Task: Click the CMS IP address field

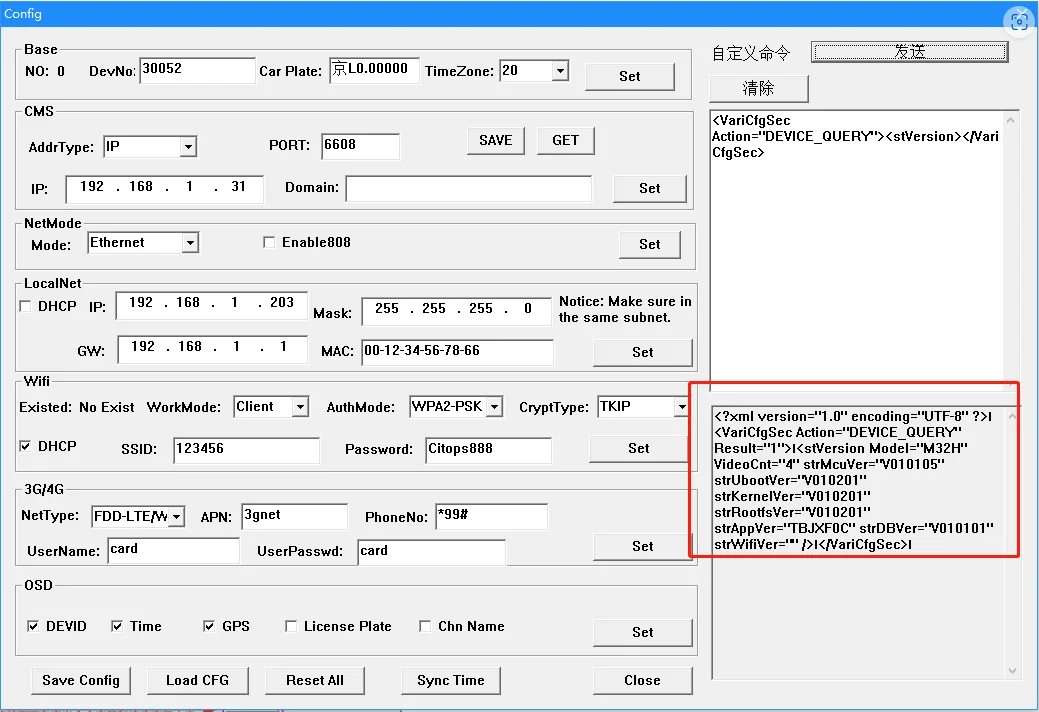Action: [x=164, y=188]
